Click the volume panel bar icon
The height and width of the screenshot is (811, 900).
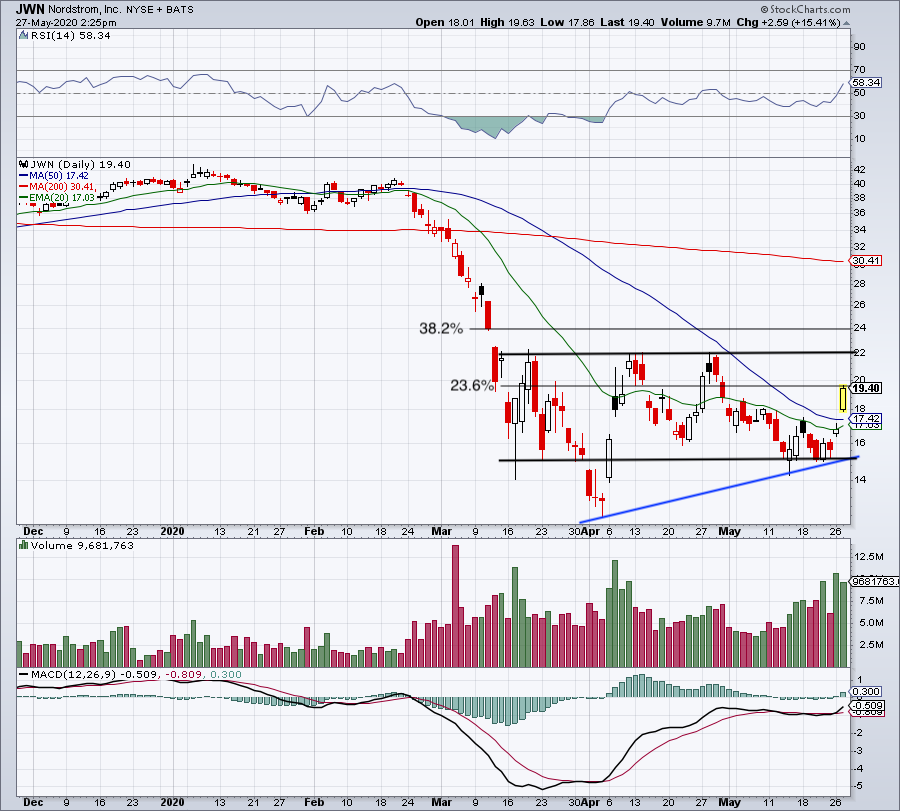tap(23, 545)
